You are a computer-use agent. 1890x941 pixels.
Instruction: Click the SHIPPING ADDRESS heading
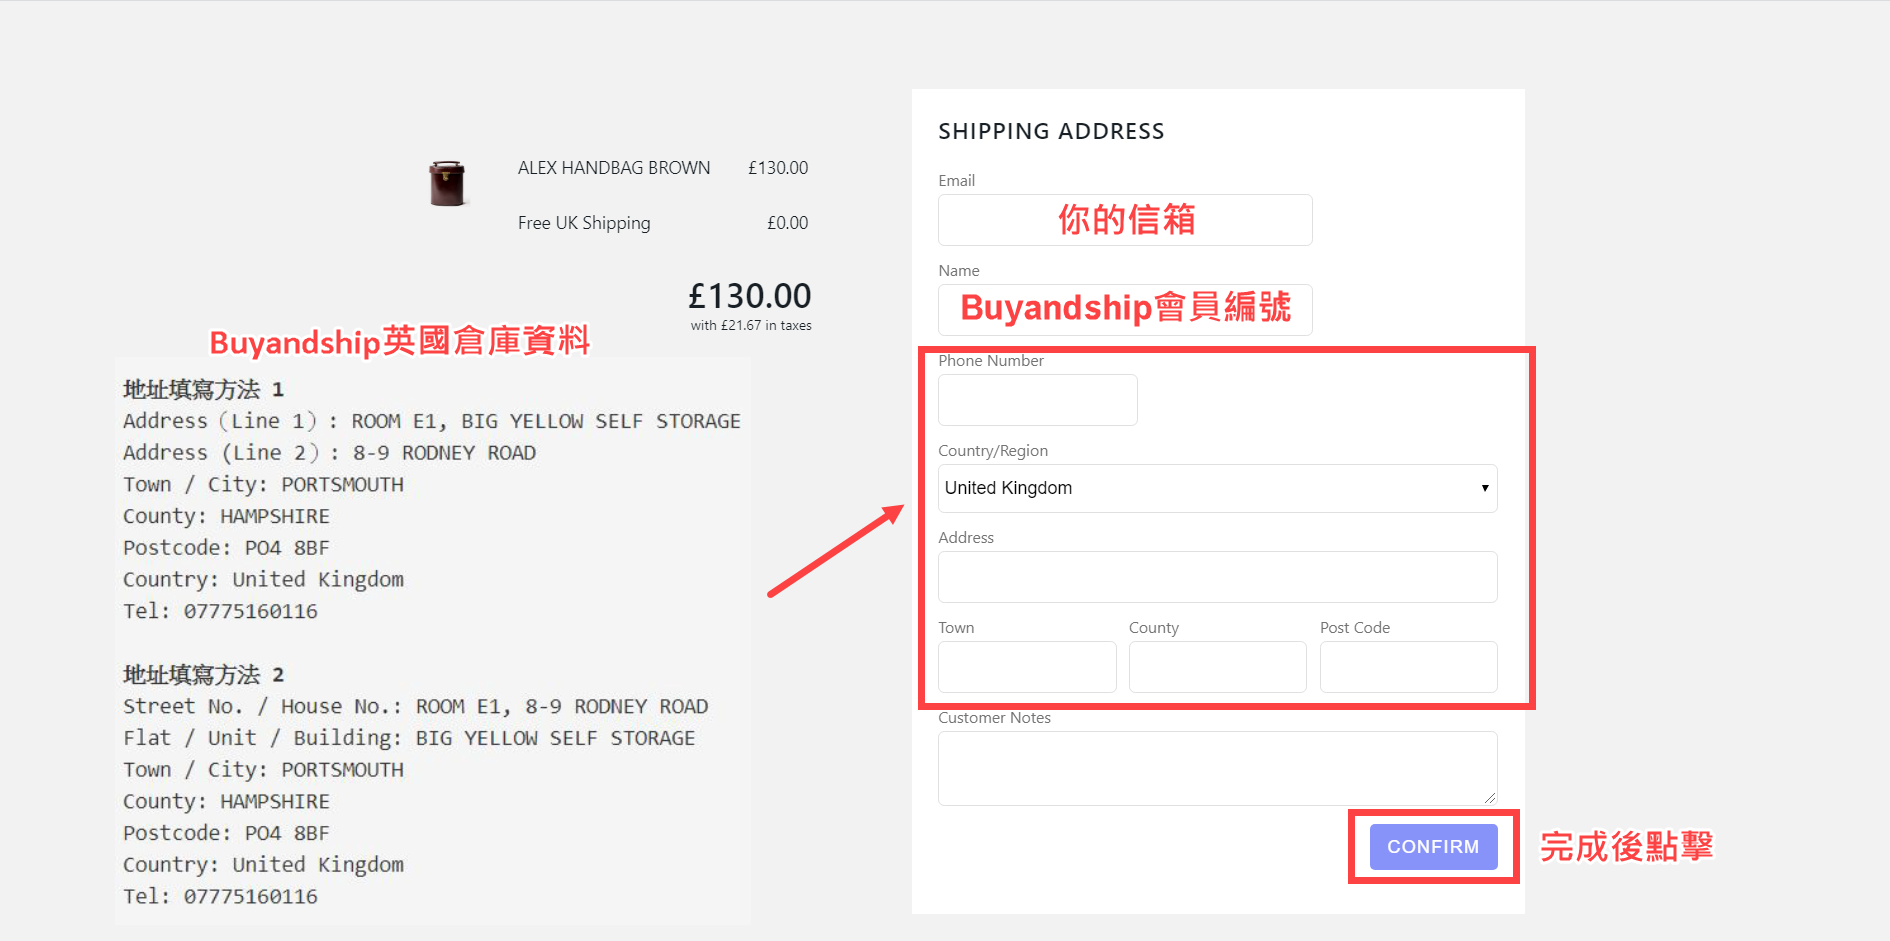pos(1051,131)
